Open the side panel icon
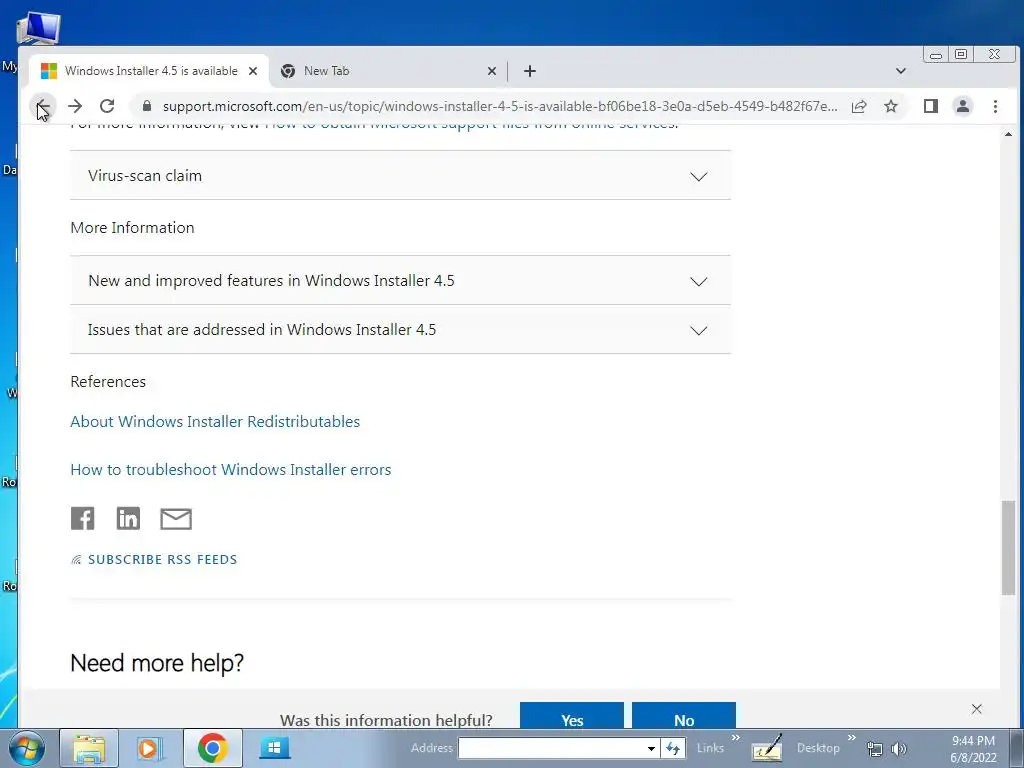This screenshot has height=768, width=1024. click(x=931, y=106)
